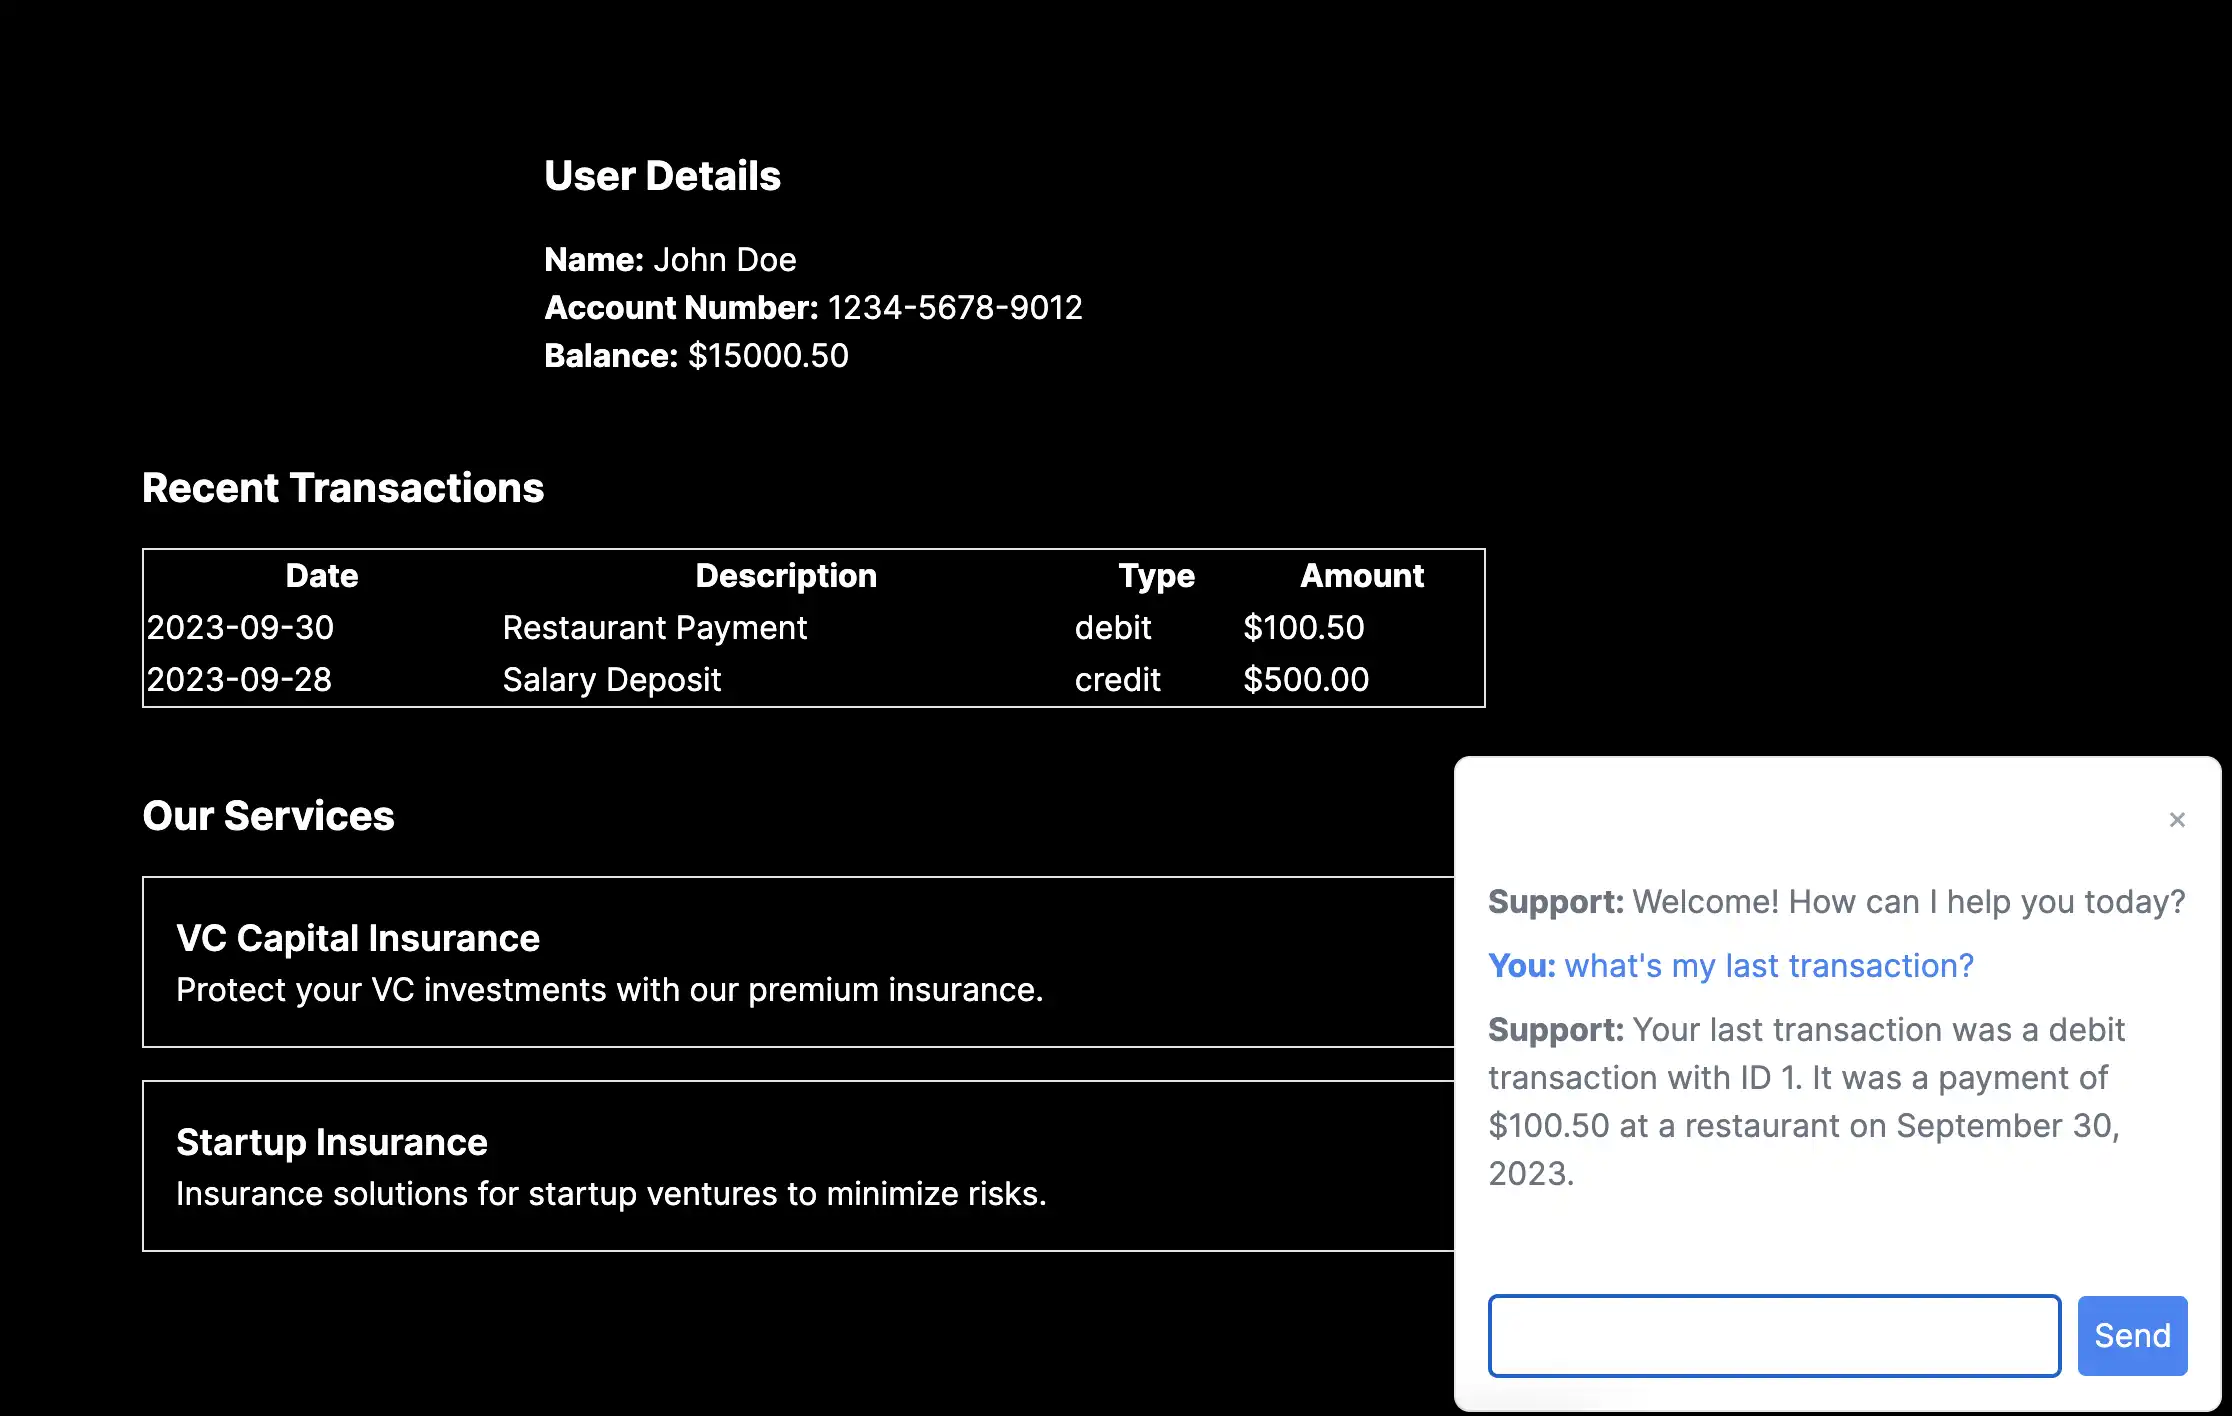Select the 2023-09-28 date cell
Viewport: 2232px width, 1416px height.
coord(239,680)
